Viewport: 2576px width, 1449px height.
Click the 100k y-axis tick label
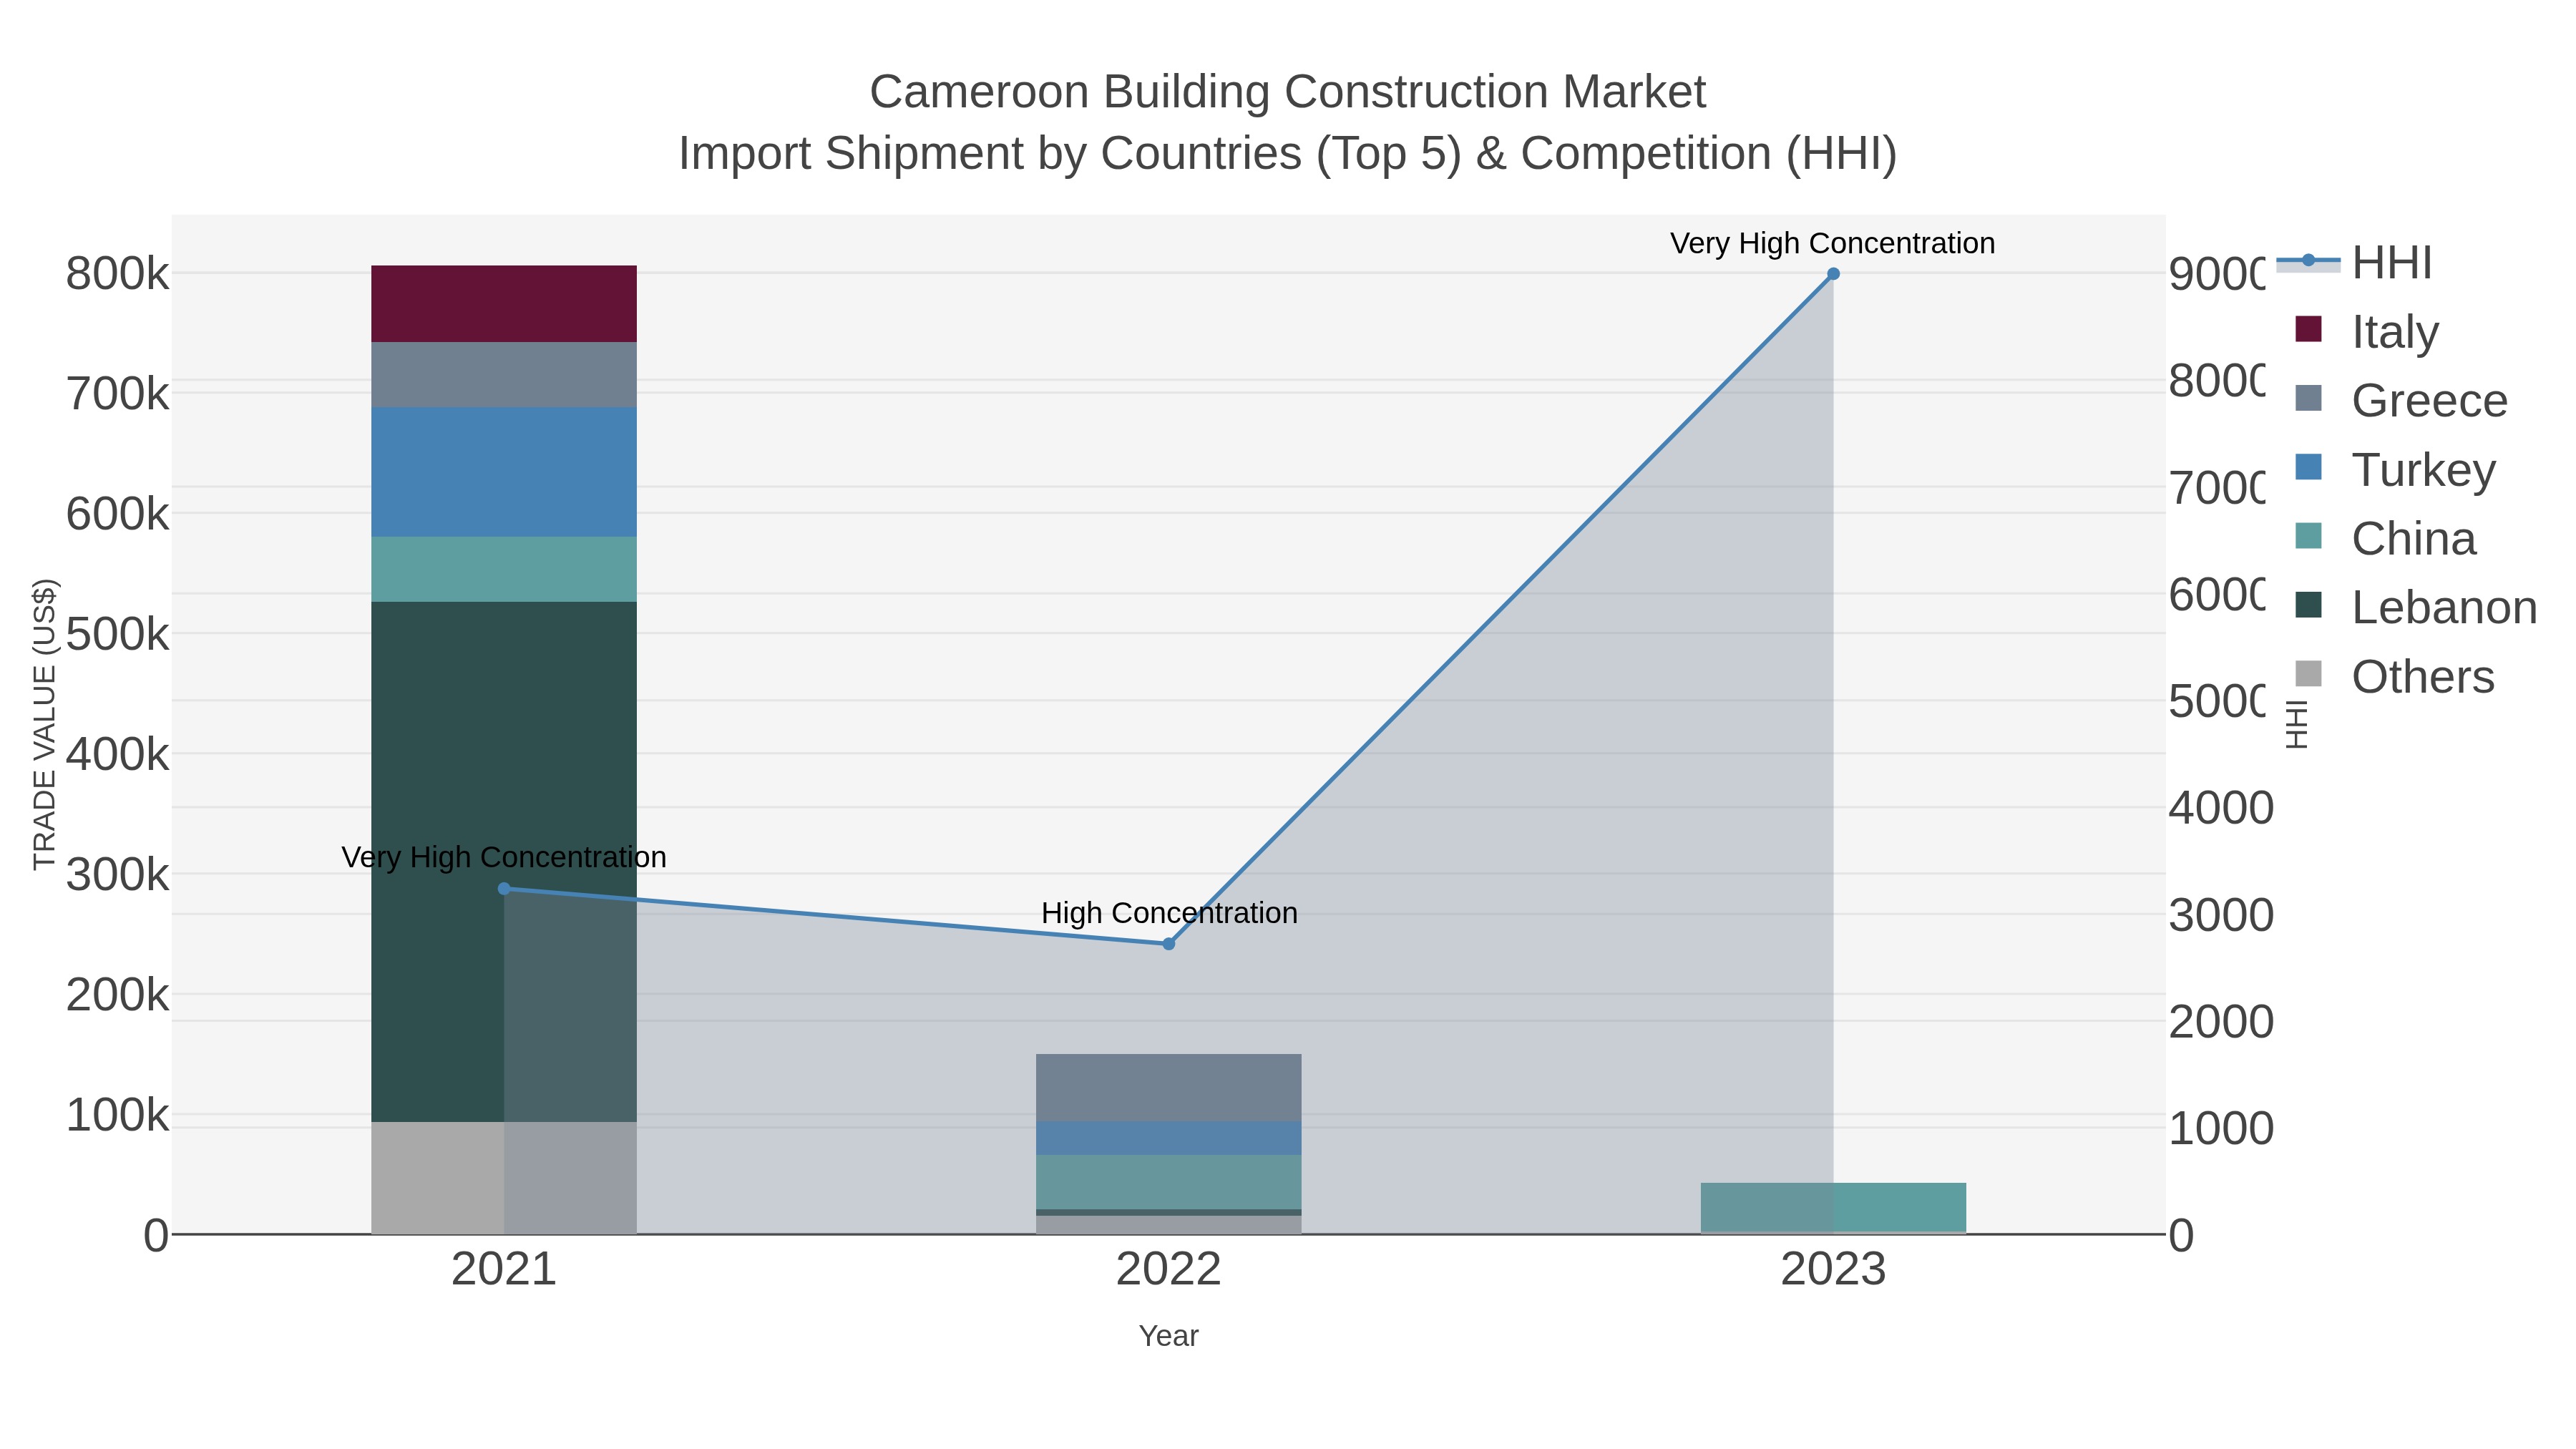click(x=117, y=1115)
